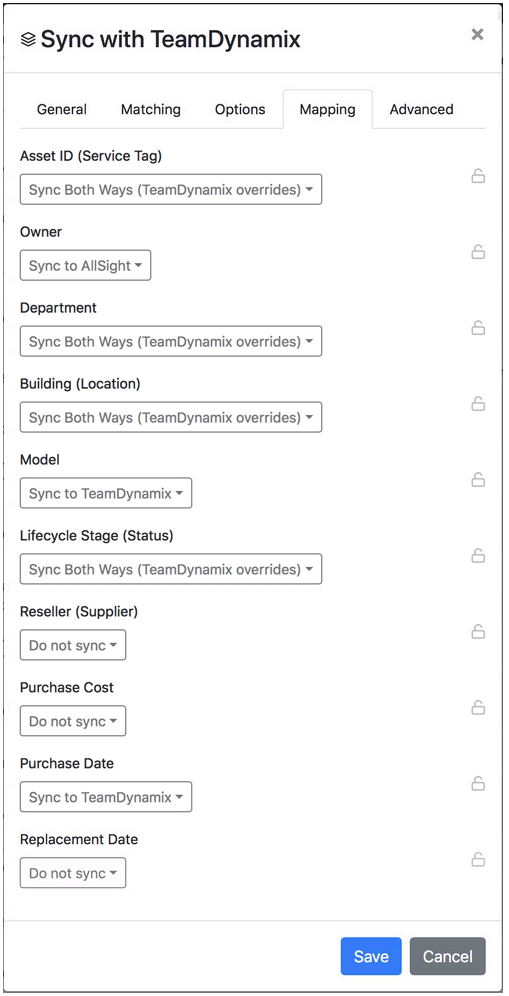509x996 pixels.
Task: Toggle the Purchase Date lock icon
Action: tap(478, 784)
